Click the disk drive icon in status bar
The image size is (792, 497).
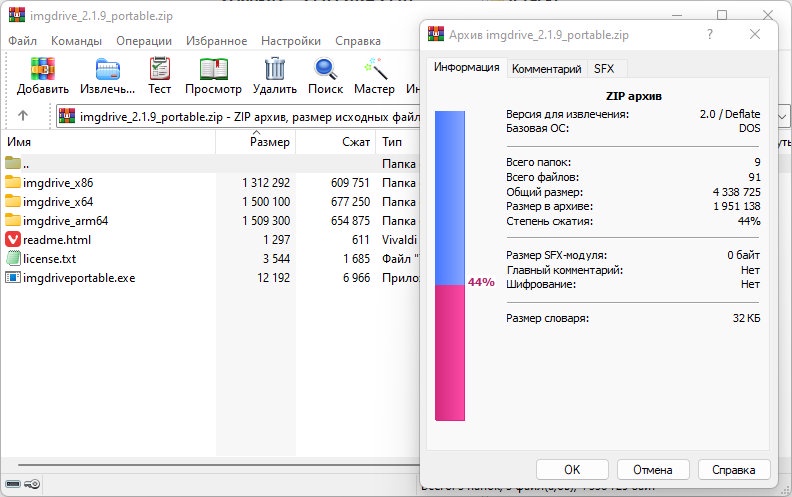pos(13,484)
